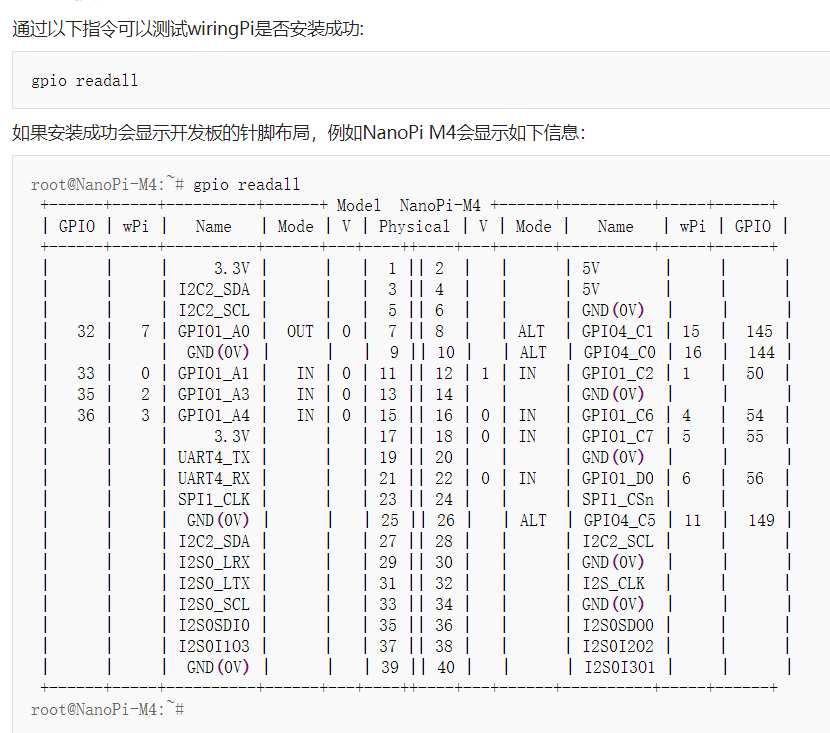
Task: Click the 'SPI1_CLK' name cell
Action: [x=213, y=500]
